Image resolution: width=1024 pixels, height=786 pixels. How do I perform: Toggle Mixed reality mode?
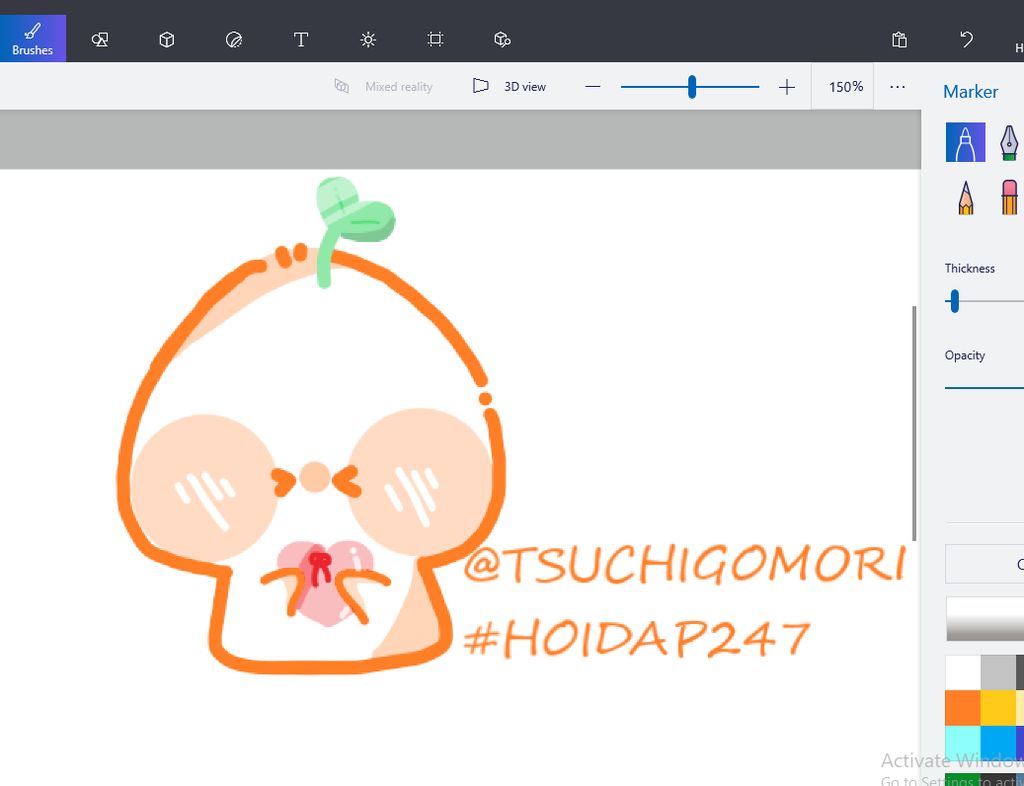[x=383, y=86]
